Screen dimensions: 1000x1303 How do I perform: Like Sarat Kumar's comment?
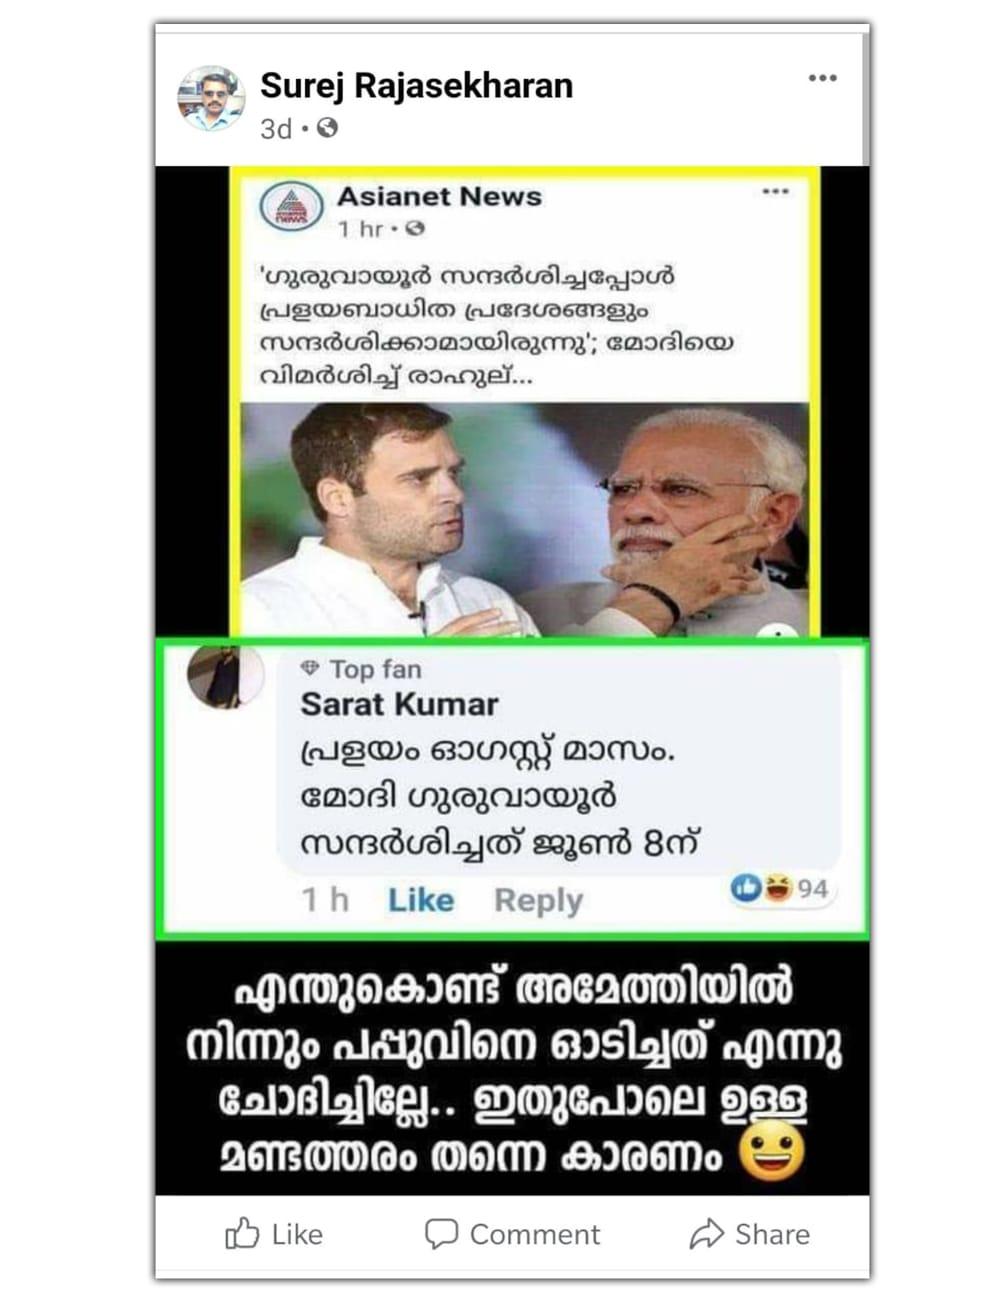point(421,900)
